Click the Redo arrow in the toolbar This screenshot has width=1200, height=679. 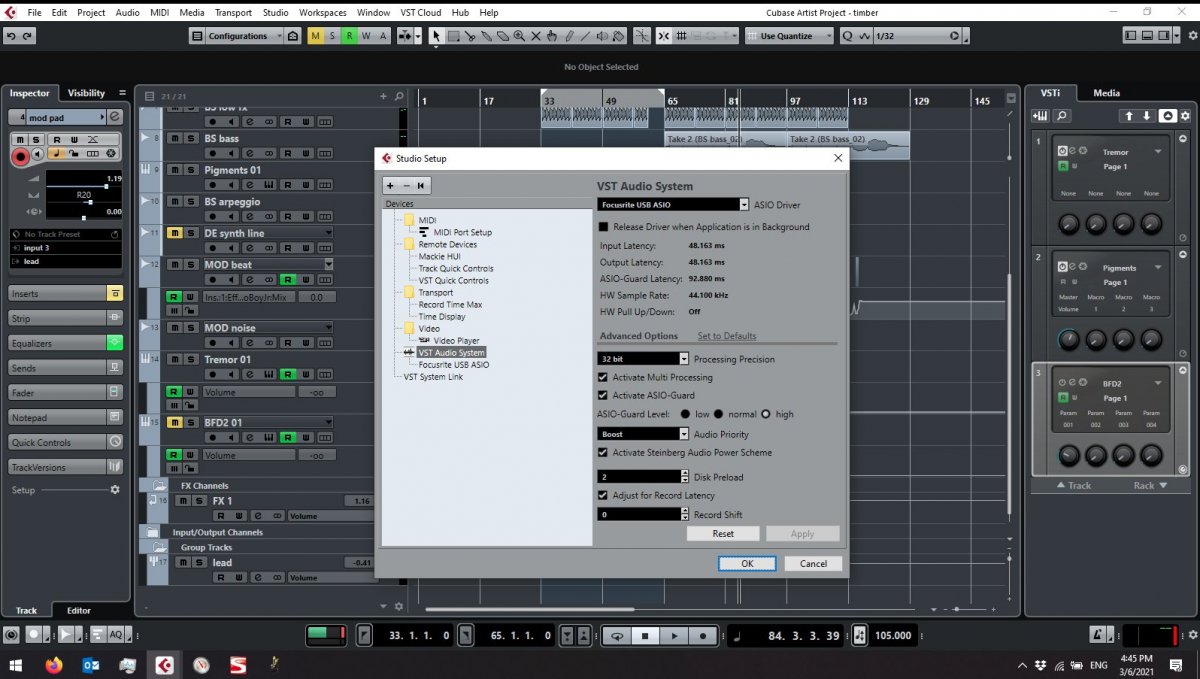(x=27, y=36)
